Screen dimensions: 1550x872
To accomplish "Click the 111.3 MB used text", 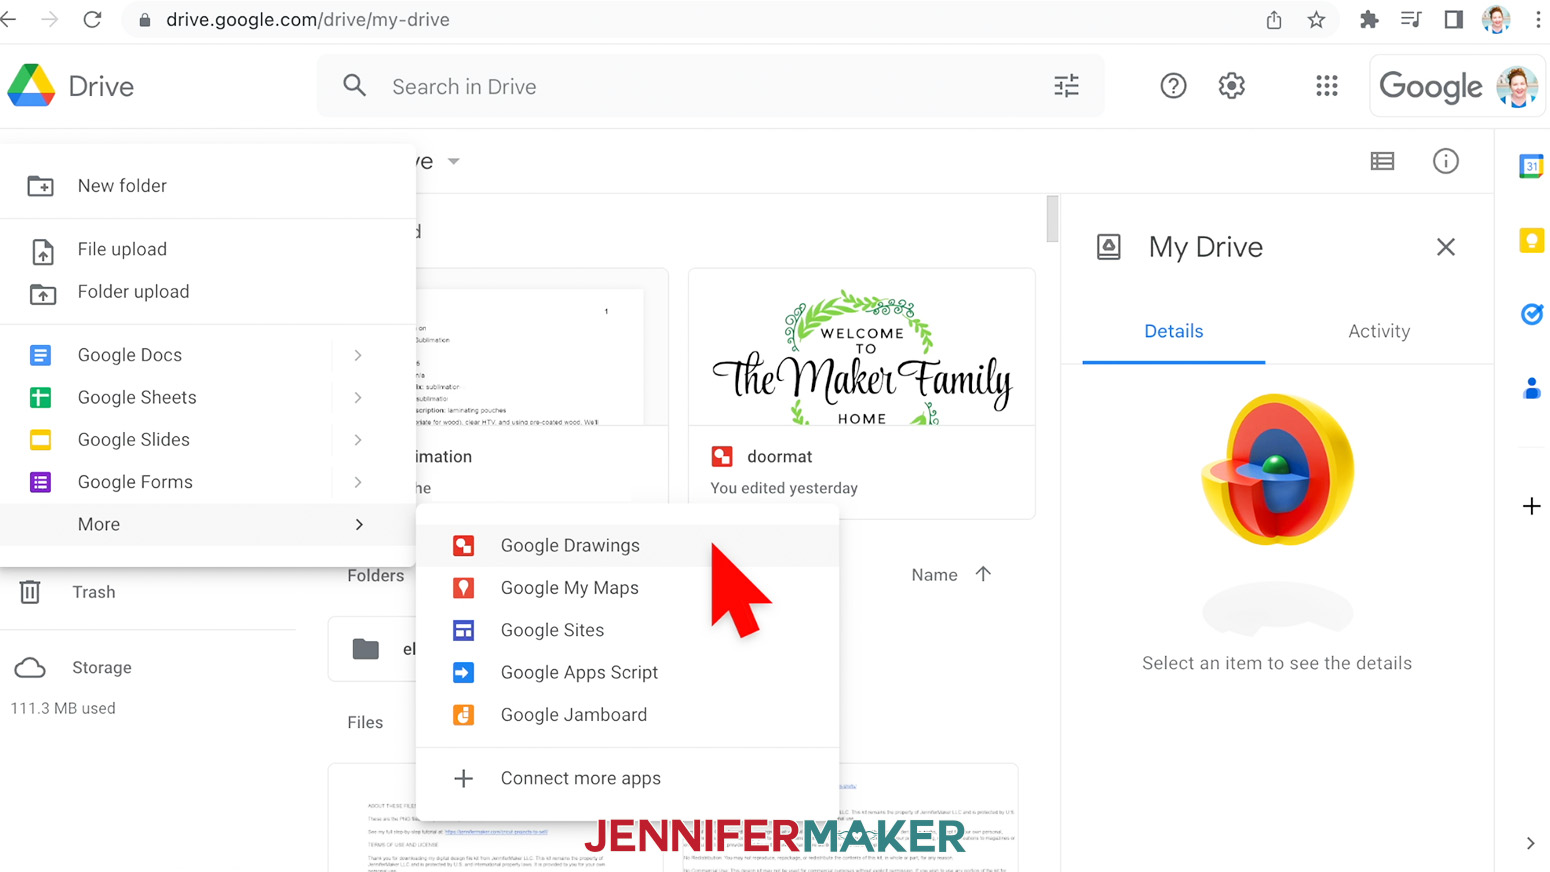I will point(63,708).
